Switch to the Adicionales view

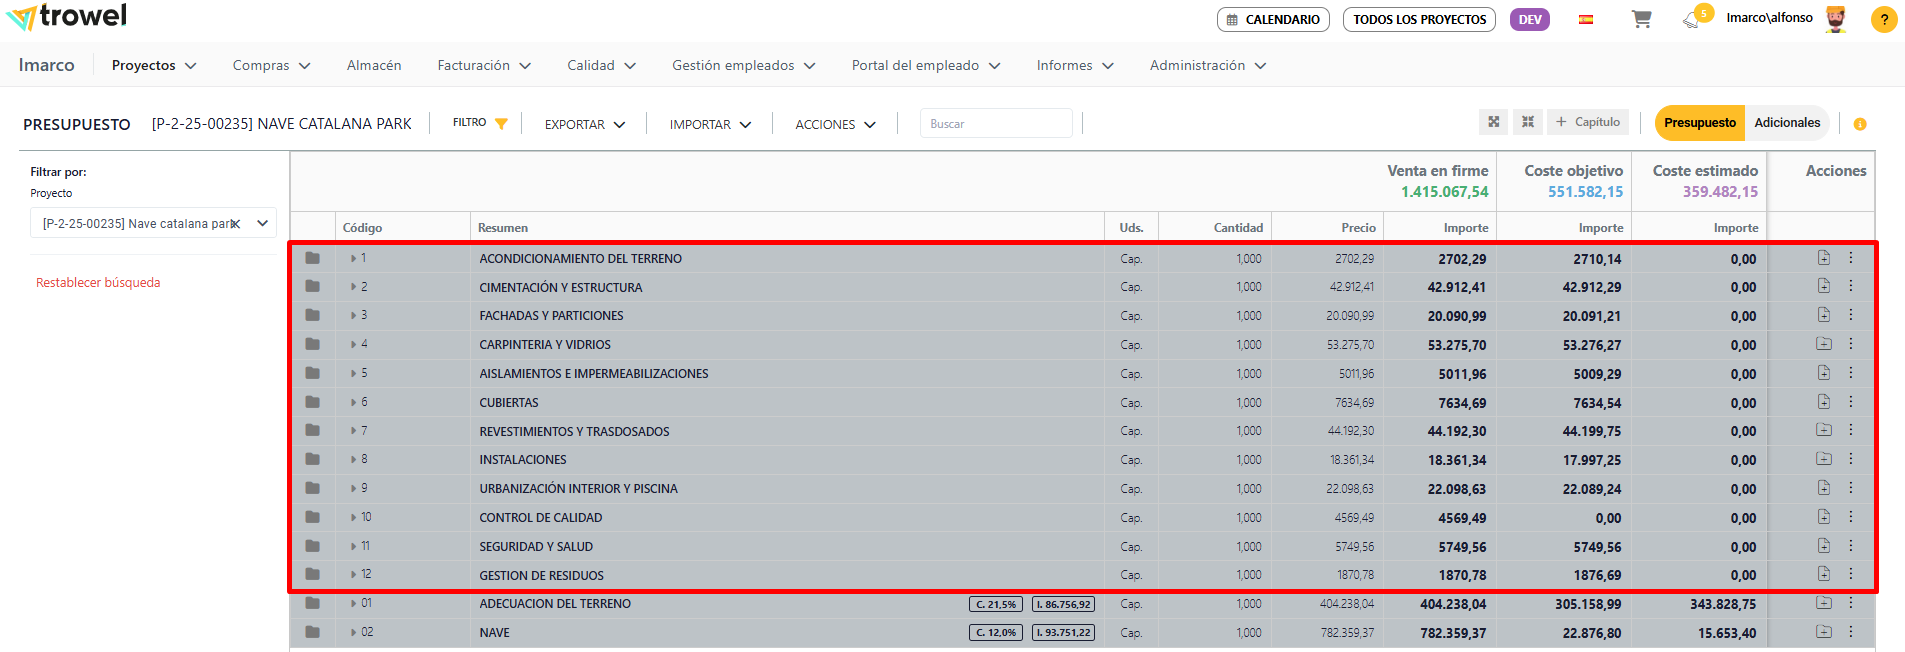tap(1787, 123)
